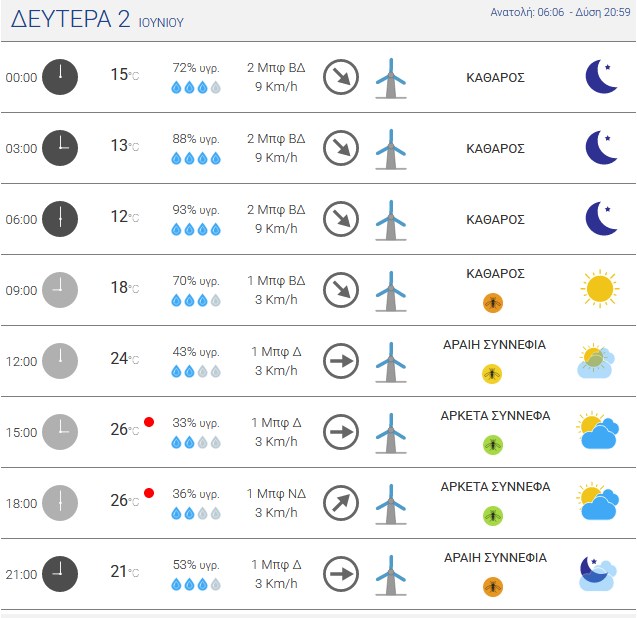Click the crescent moon icon at 00:00
Viewport: 637px width, 618px height.
click(601, 77)
